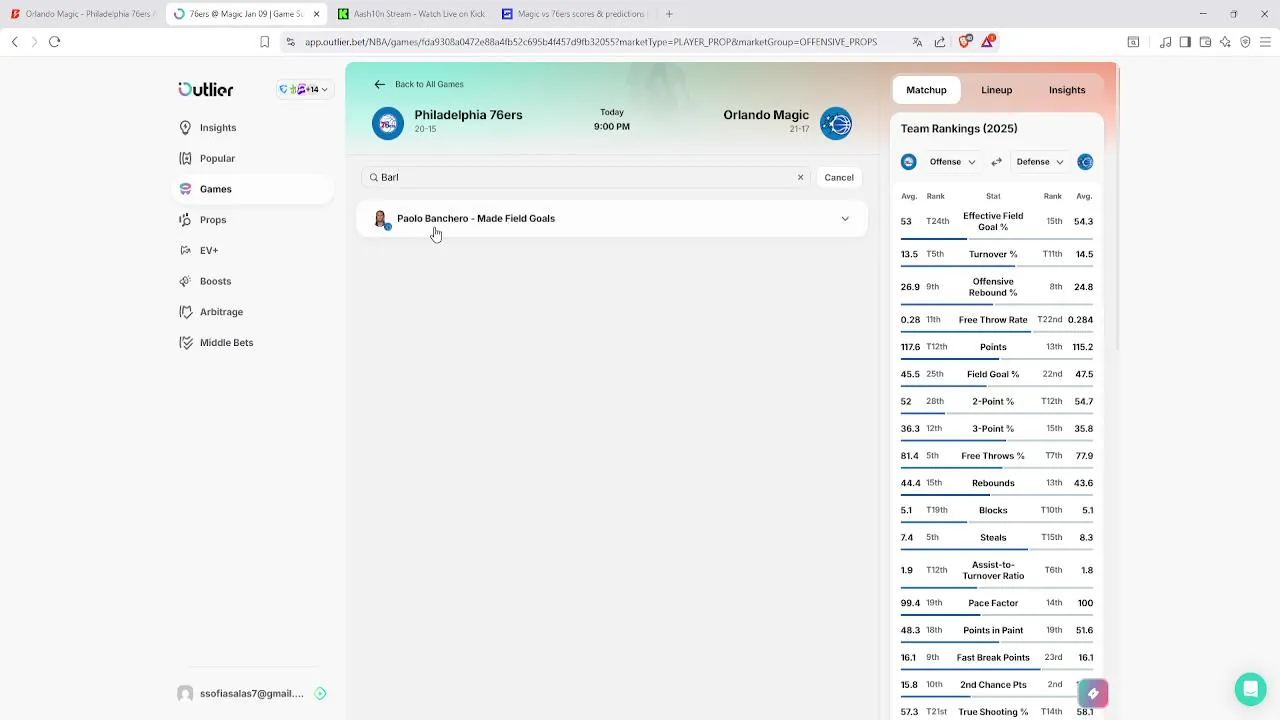Select the Games sidebar item
1280x720 pixels.
(x=254, y=189)
